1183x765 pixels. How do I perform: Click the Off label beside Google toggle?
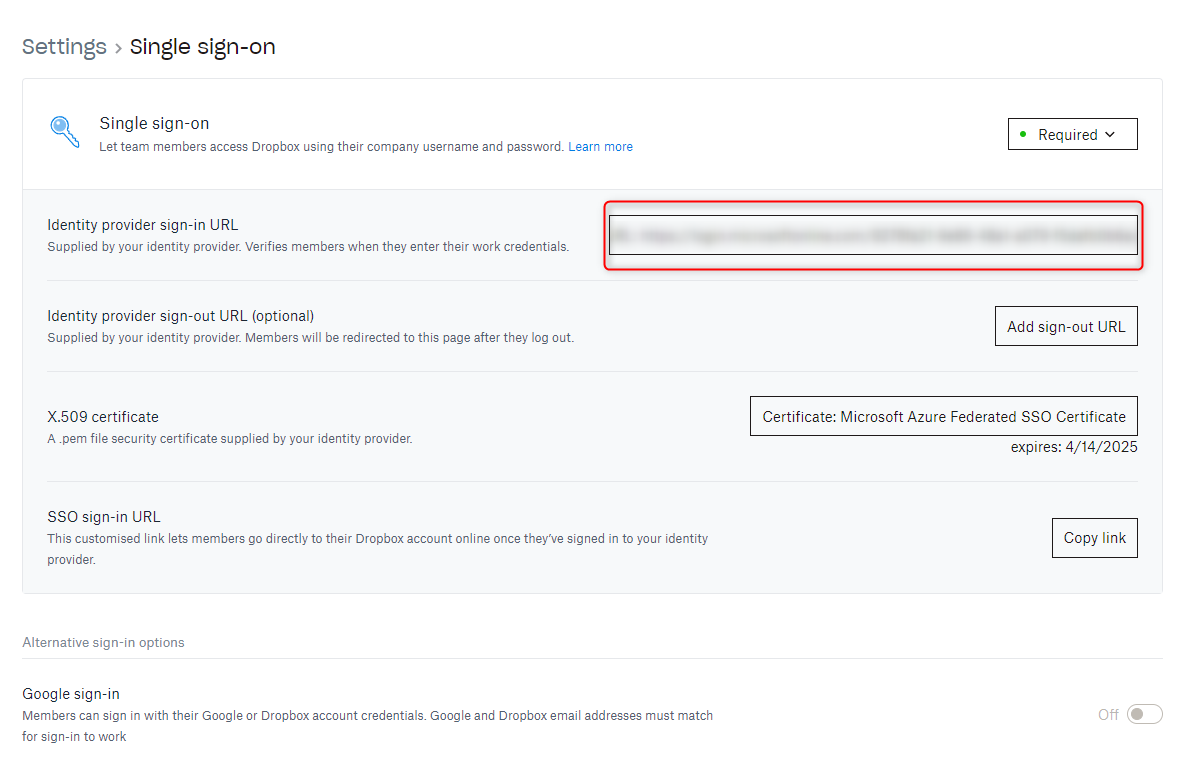(x=1108, y=714)
